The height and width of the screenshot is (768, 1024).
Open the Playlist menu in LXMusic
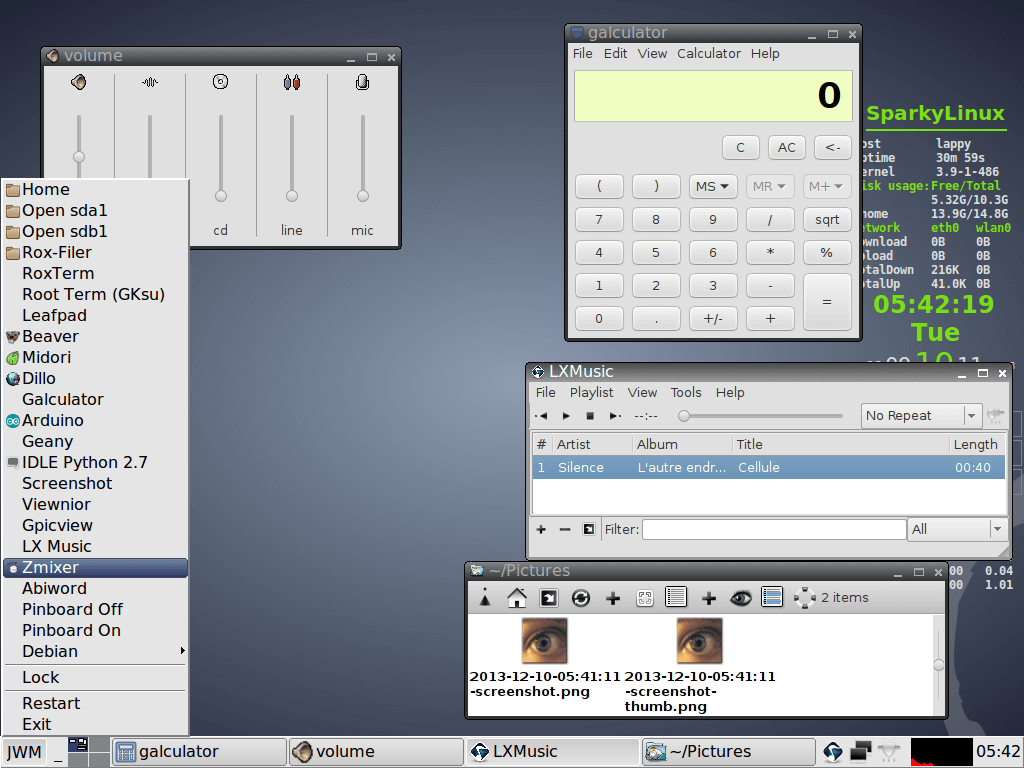pos(591,392)
